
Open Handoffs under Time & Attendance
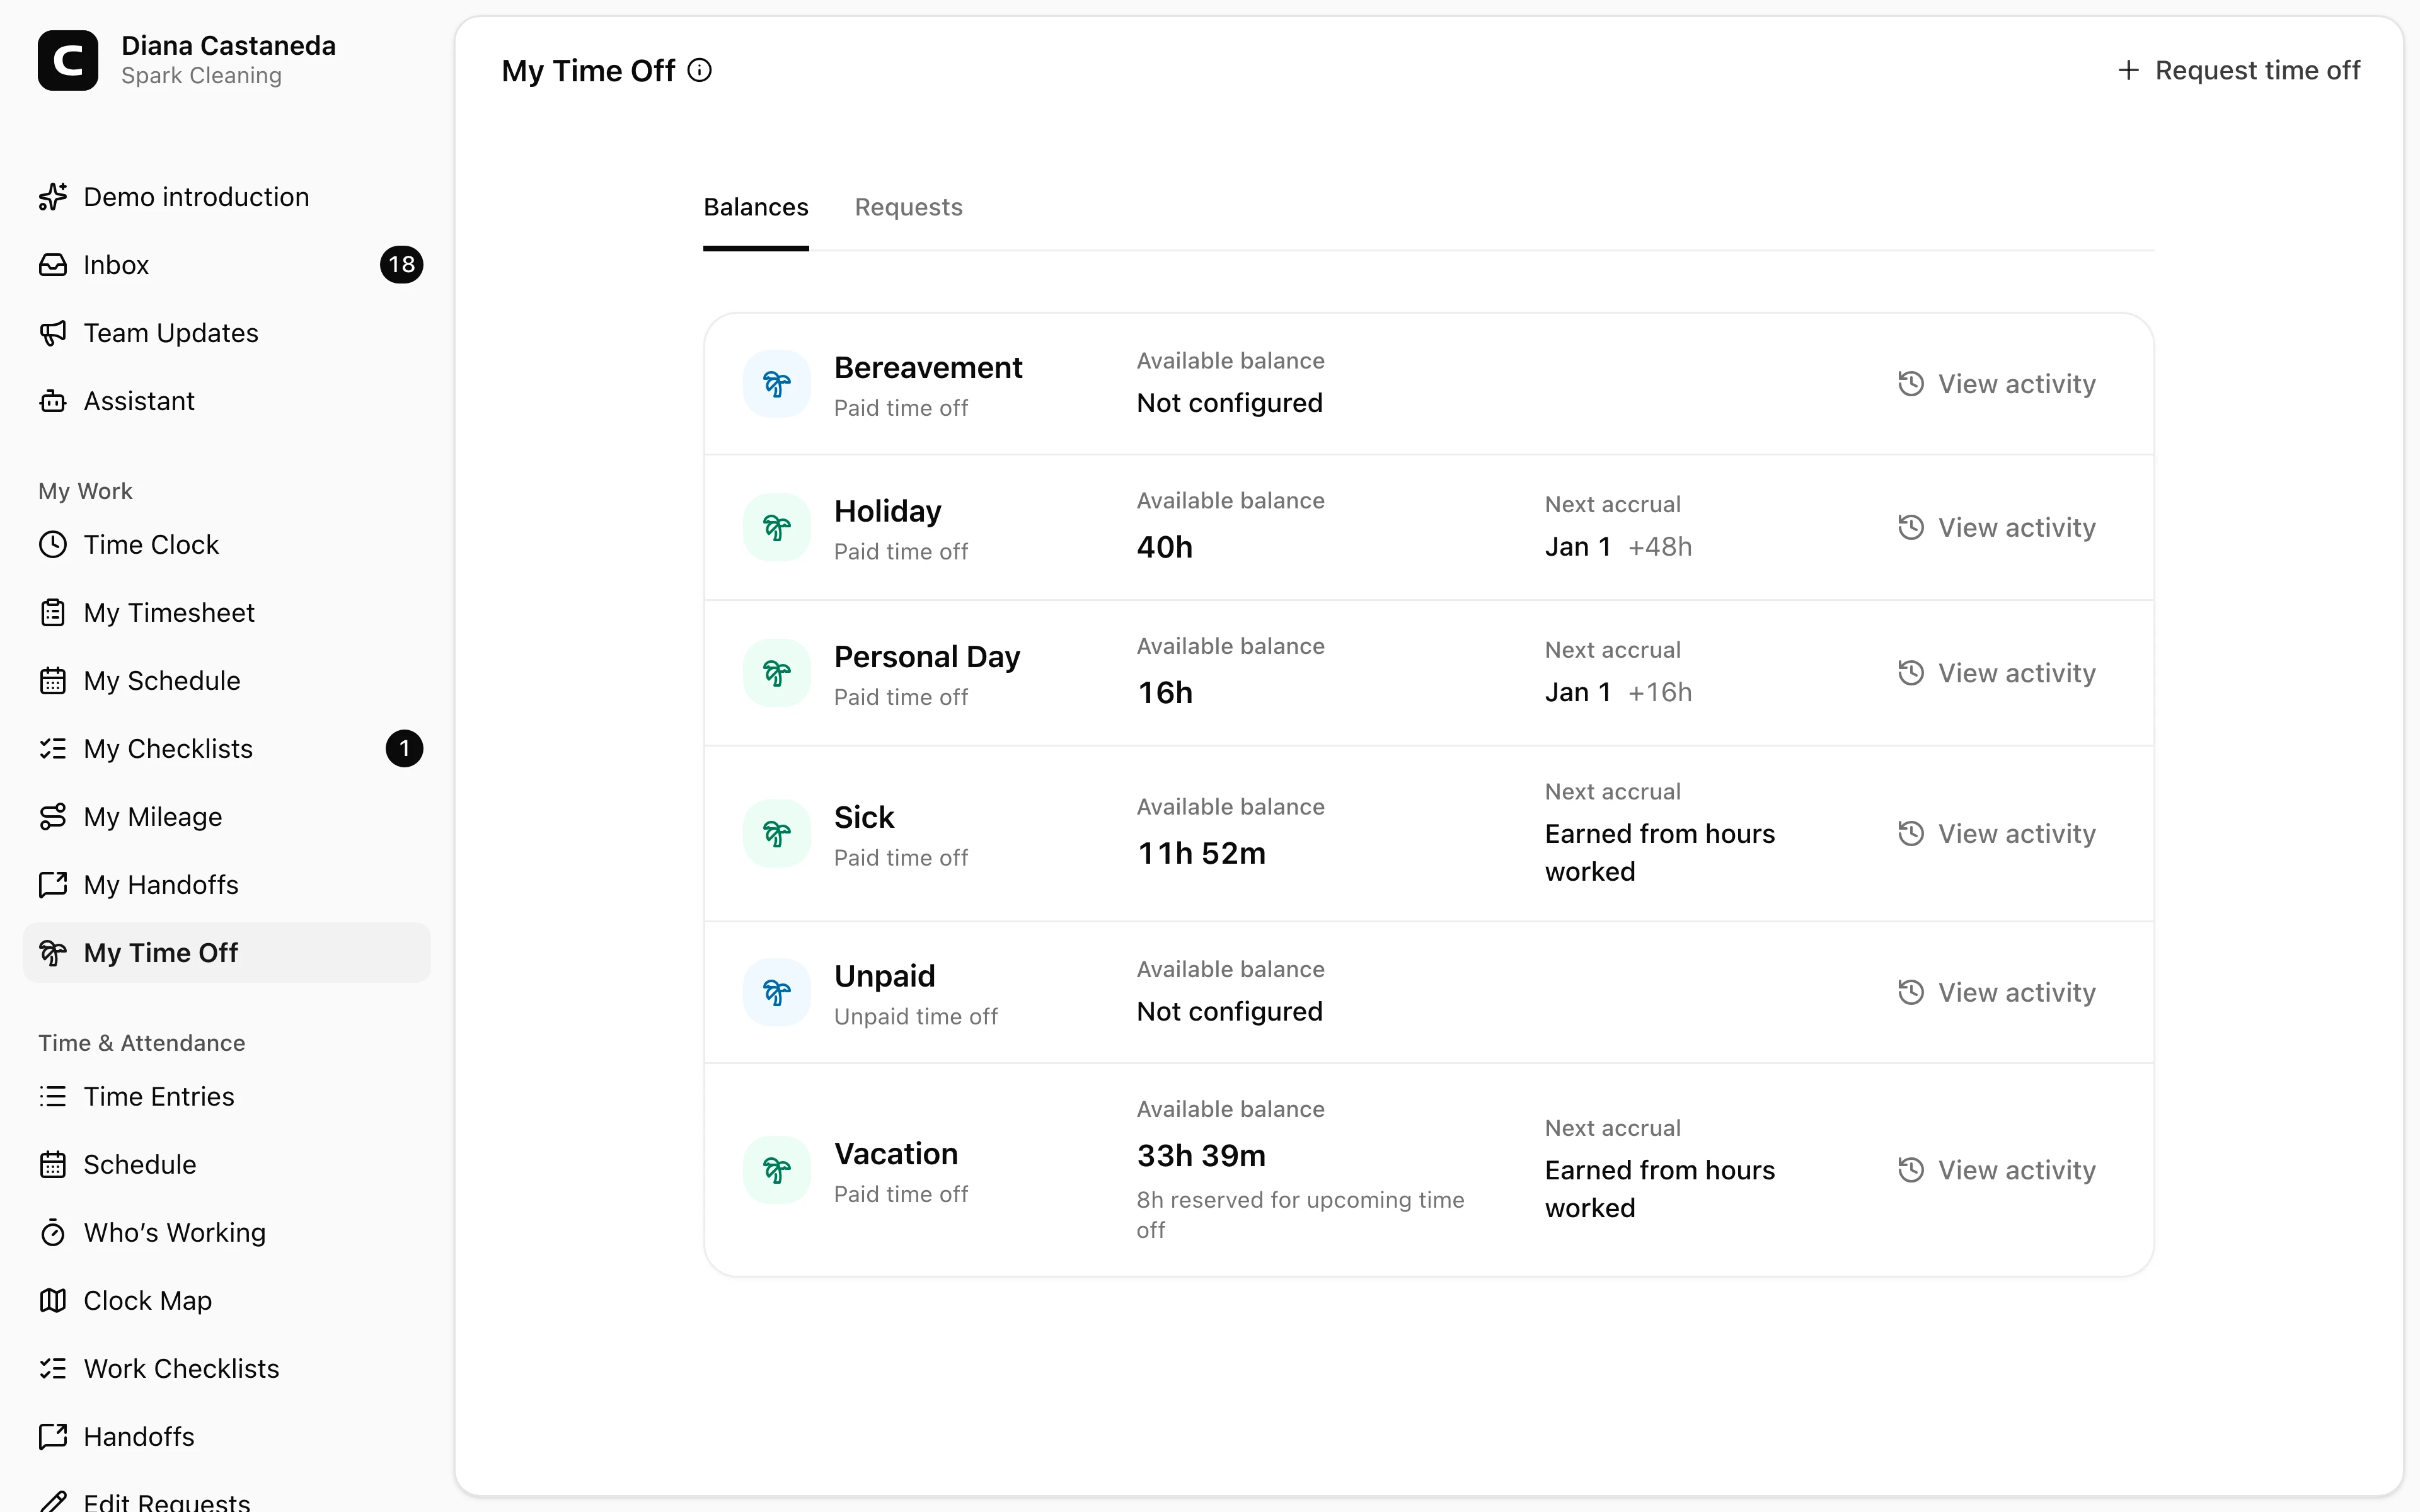227,1437
